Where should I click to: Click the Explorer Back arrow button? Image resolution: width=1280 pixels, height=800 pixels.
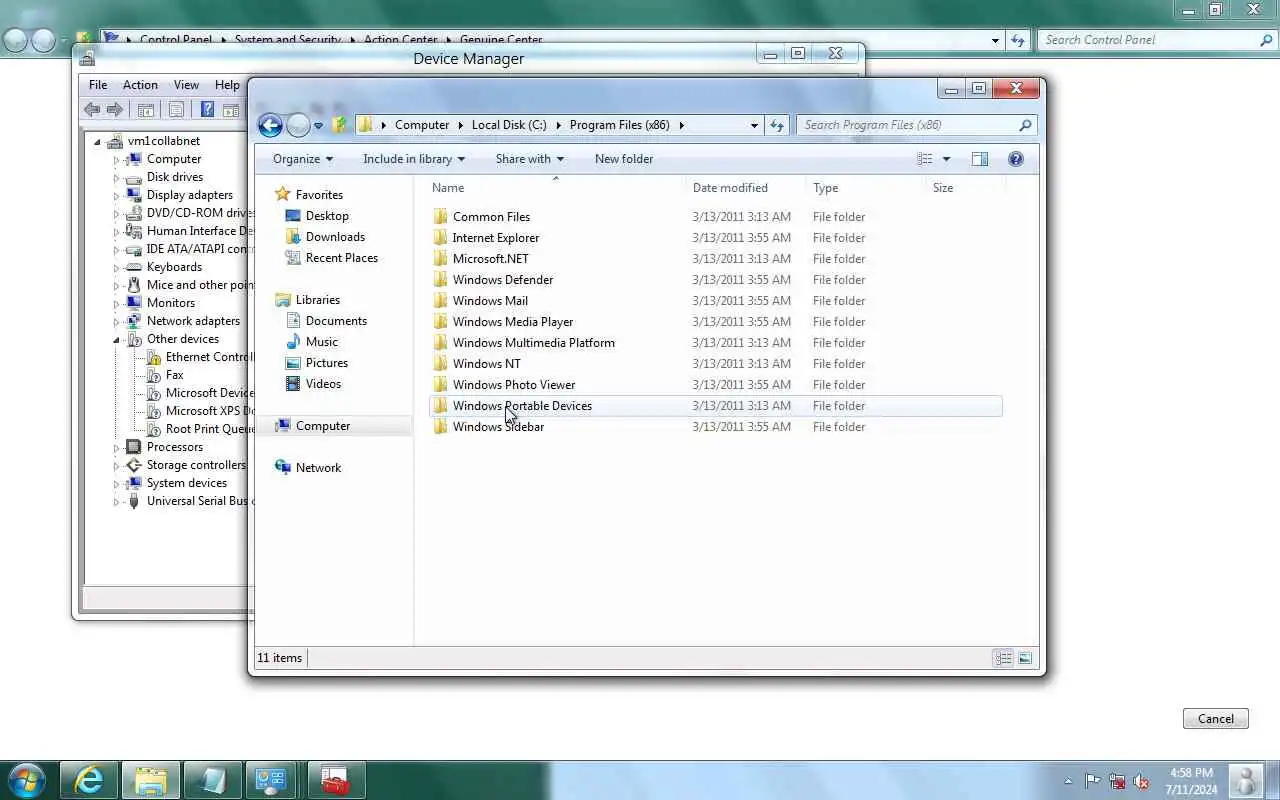(270, 125)
